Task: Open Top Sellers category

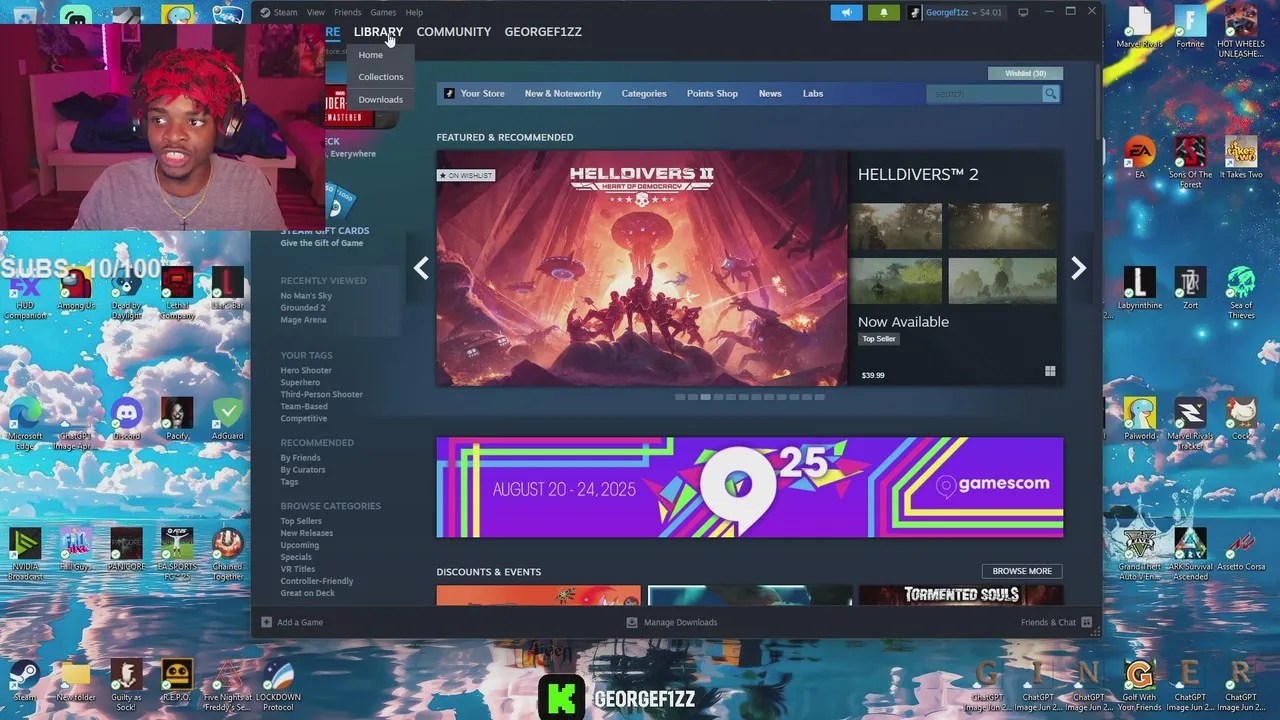Action: coord(301,521)
